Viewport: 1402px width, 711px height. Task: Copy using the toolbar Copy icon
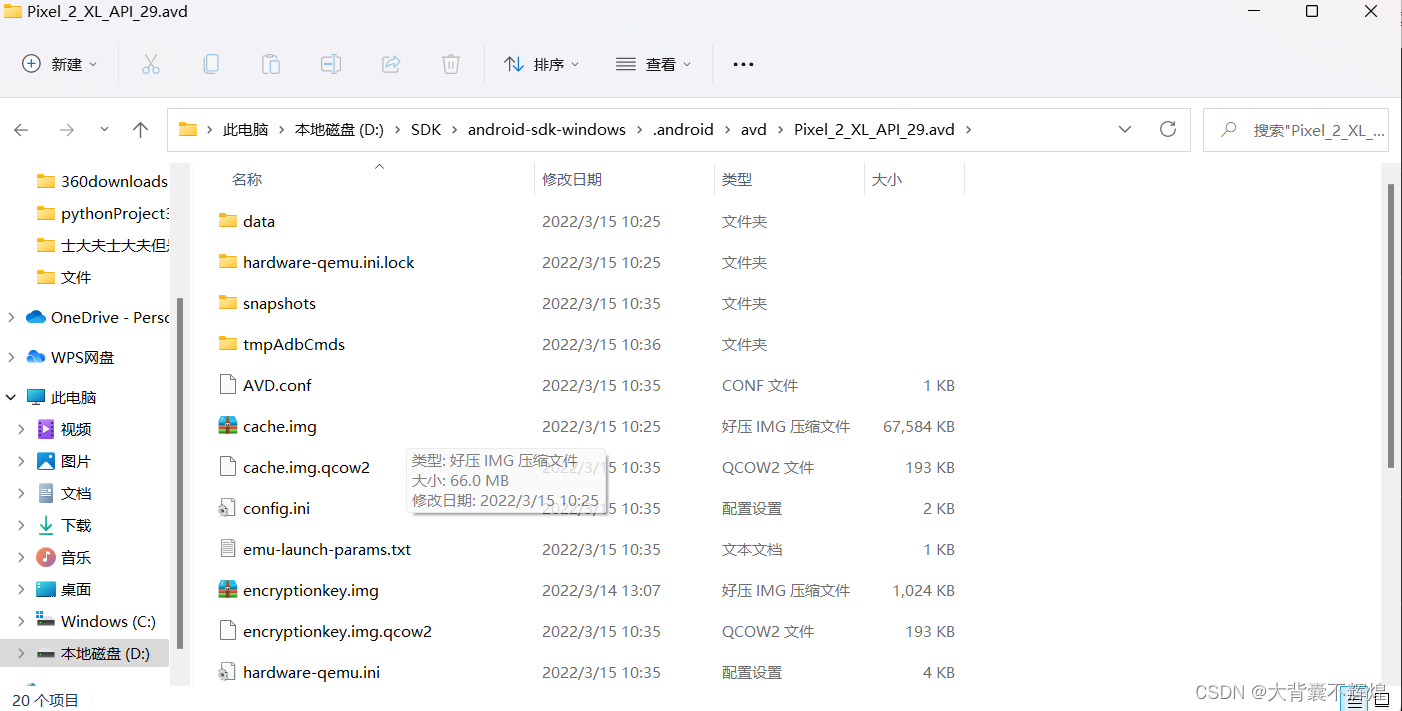click(211, 63)
